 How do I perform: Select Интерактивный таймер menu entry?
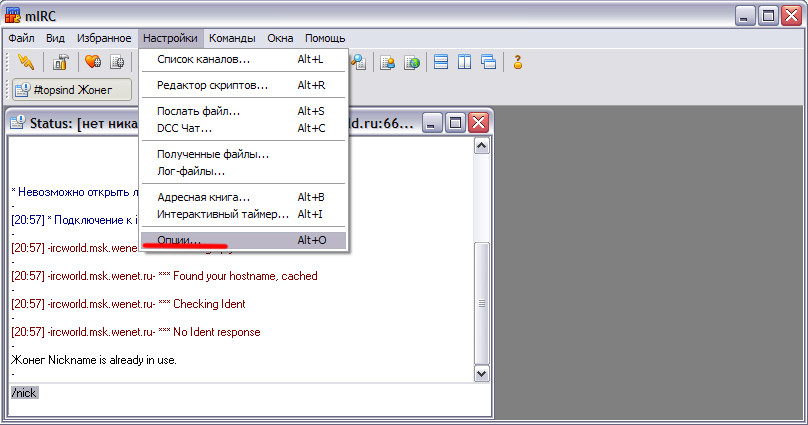coord(243,214)
